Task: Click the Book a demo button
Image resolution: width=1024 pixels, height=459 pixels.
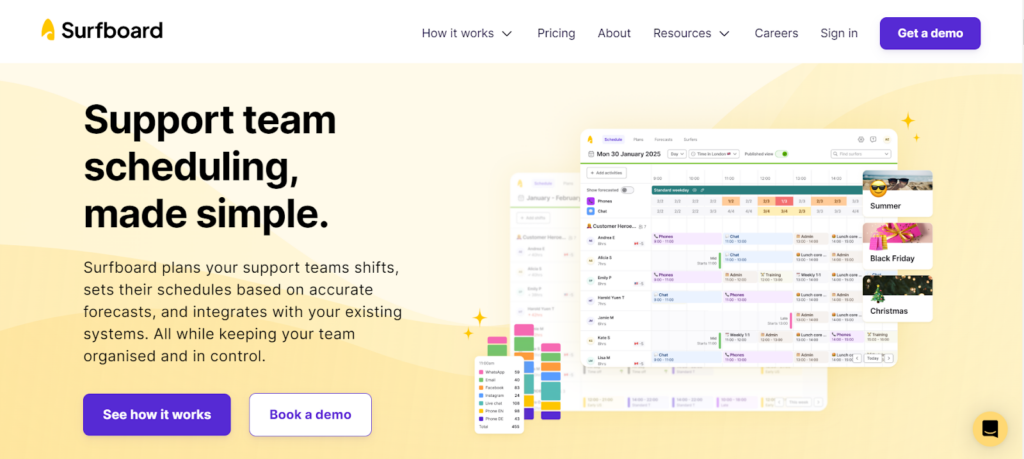Action: [x=310, y=415]
